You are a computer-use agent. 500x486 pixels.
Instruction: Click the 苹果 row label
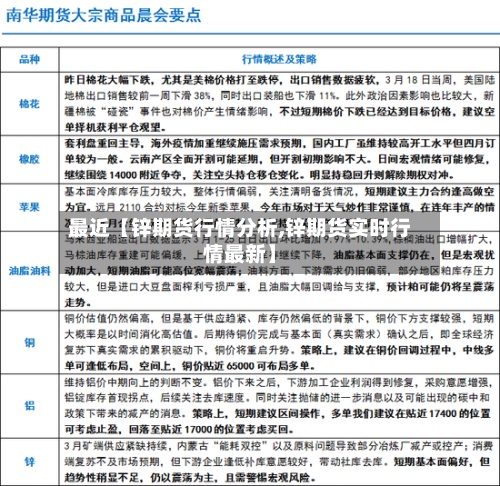pos(30,207)
